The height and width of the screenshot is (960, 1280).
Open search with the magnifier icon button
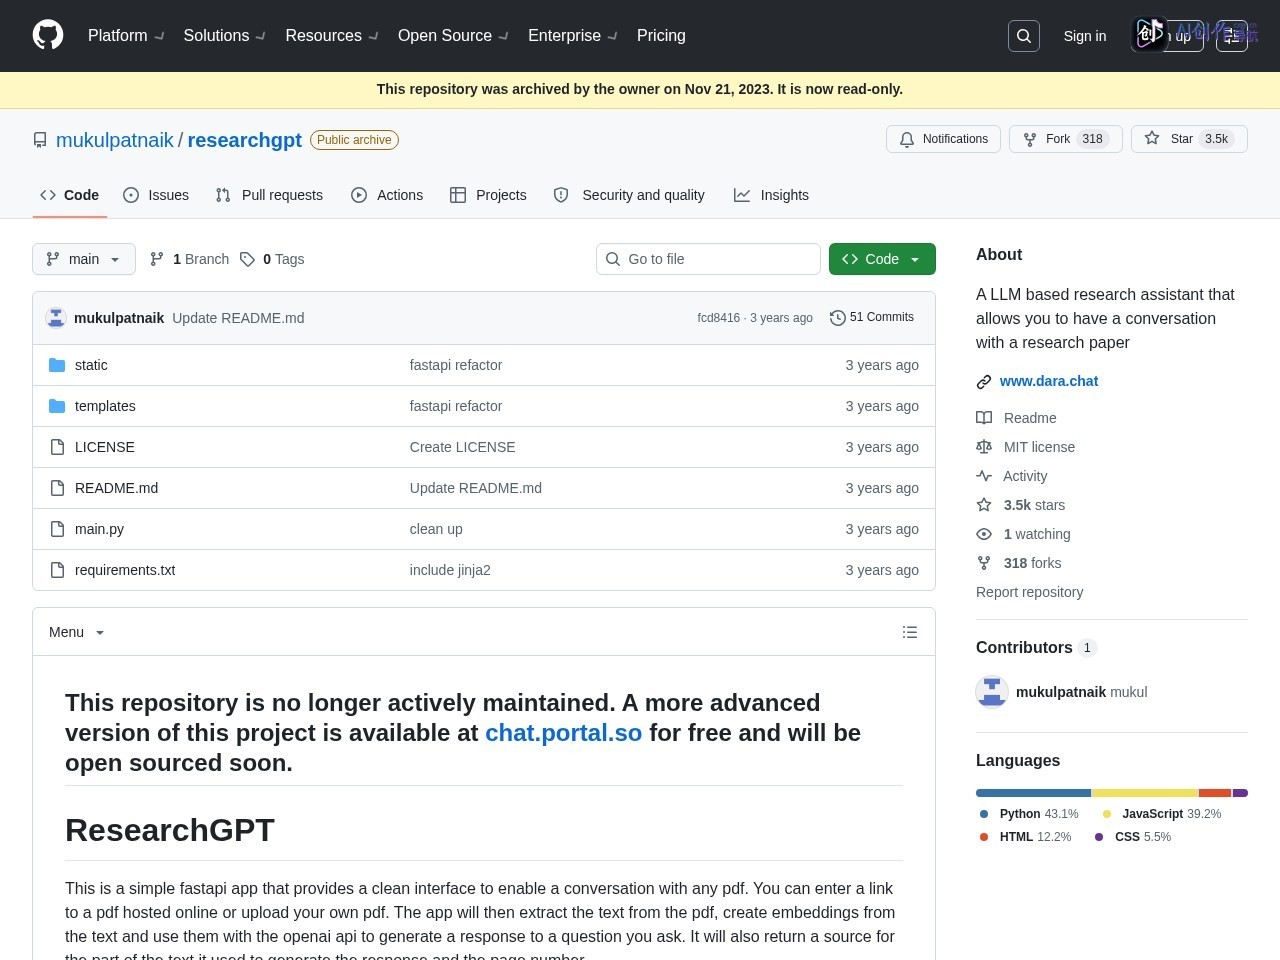pyautogui.click(x=1024, y=36)
